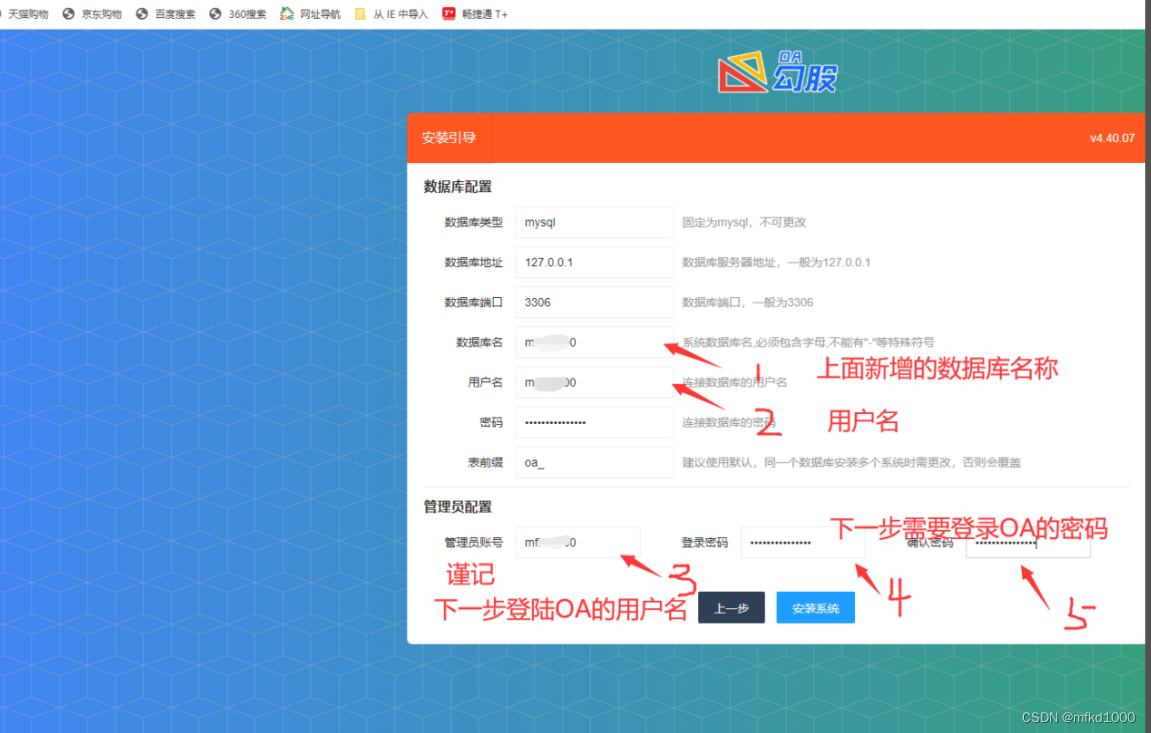Screen dimensions: 1151x733
Task: Click the 表前缀 field showing oa_
Action: [594, 462]
